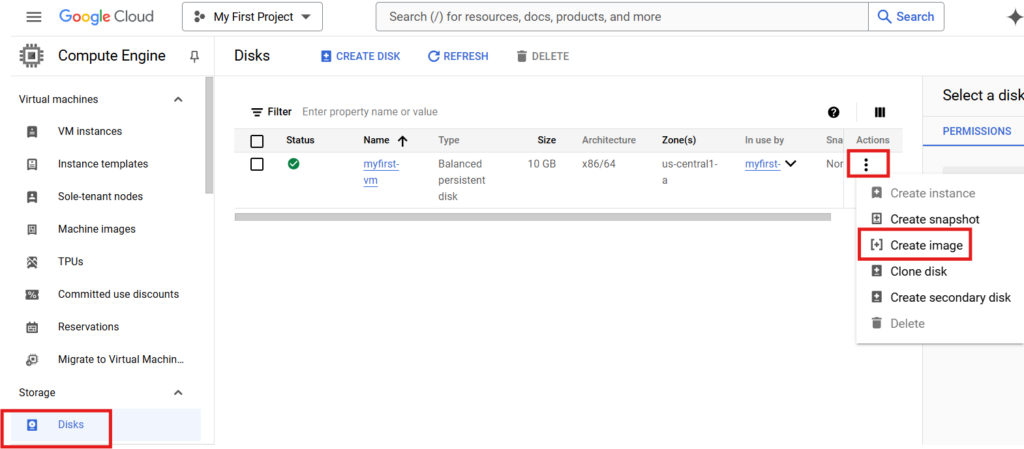
Task: Switch to the Permissions tab
Action: coord(977,131)
